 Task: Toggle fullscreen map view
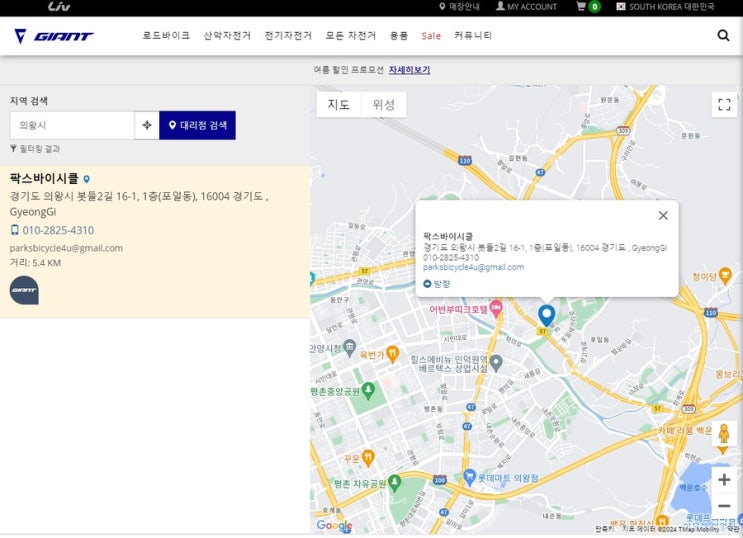(x=725, y=105)
